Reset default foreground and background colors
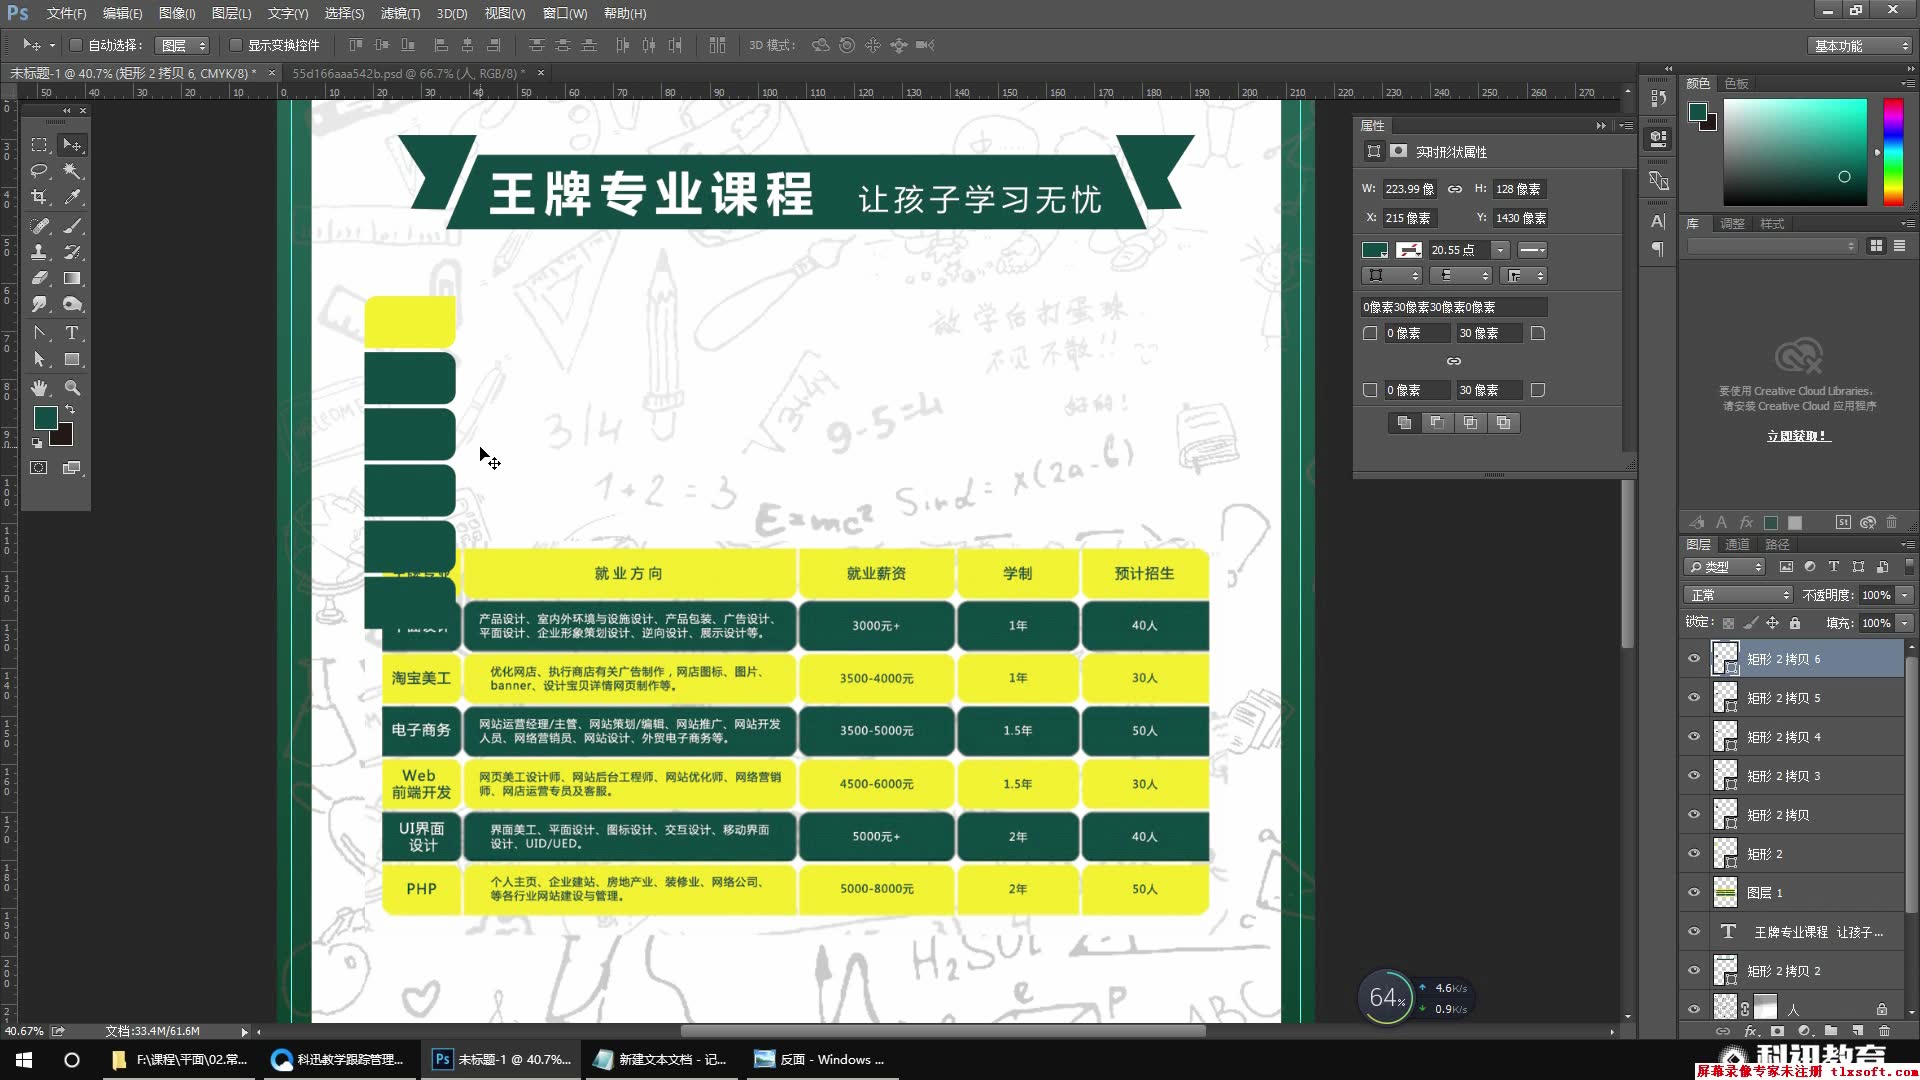1920x1080 pixels. tap(37, 443)
